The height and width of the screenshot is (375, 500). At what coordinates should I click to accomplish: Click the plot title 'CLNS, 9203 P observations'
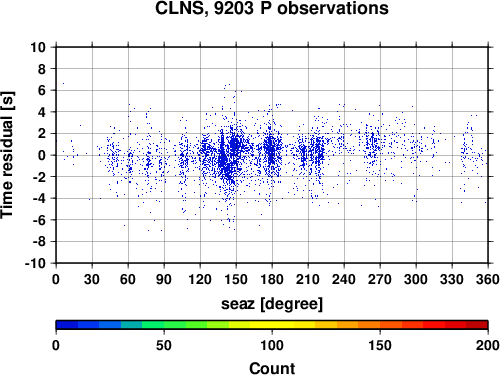pyautogui.click(x=272, y=8)
